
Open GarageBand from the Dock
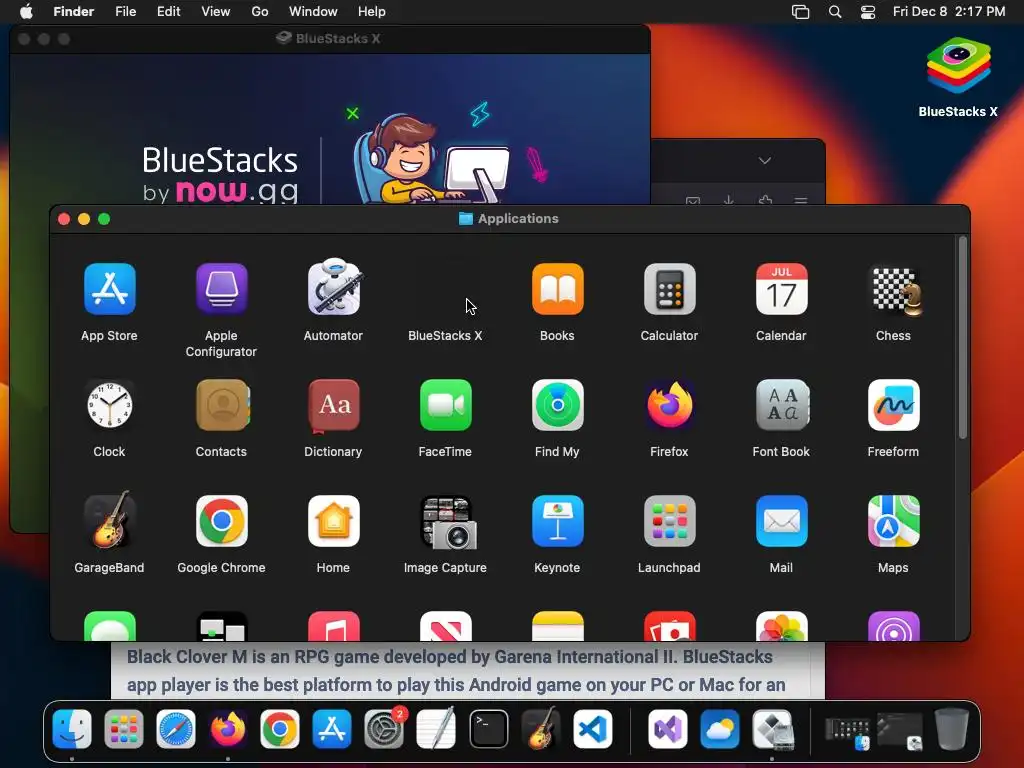pyautogui.click(x=541, y=728)
